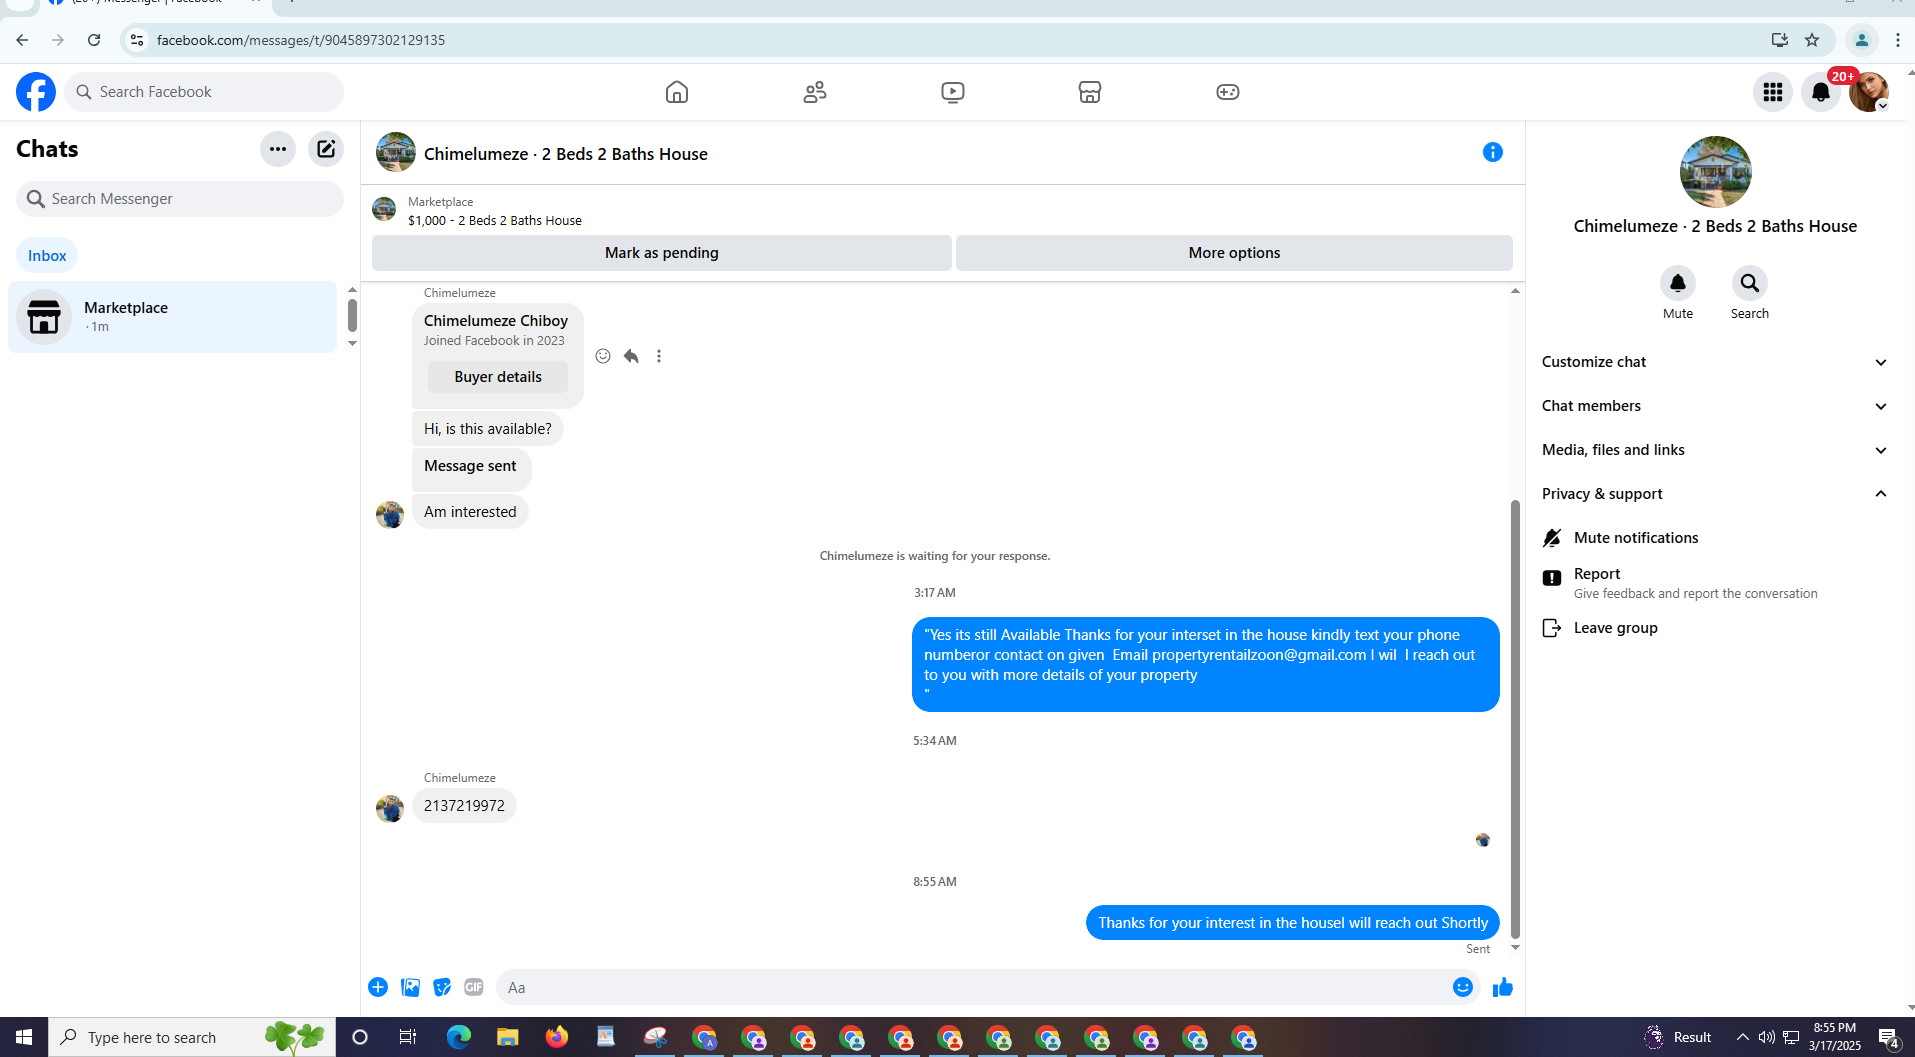The width and height of the screenshot is (1915, 1057).
Task: Toggle conversation information panel icon
Action: (1493, 152)
